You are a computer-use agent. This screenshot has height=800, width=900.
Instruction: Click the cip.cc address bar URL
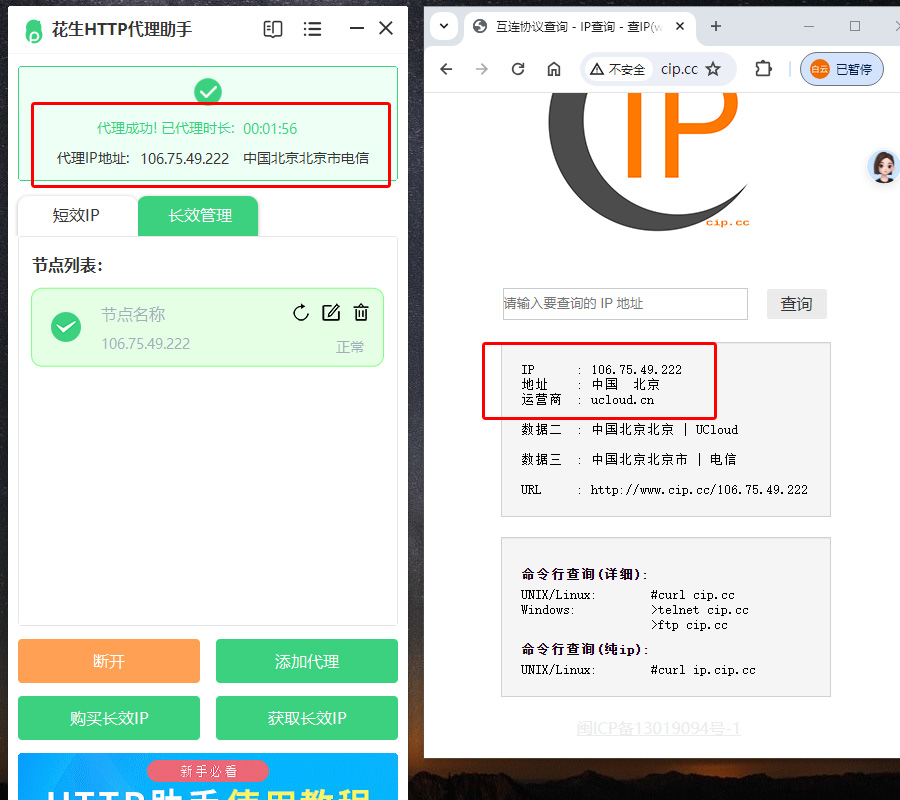coord(680,69)
